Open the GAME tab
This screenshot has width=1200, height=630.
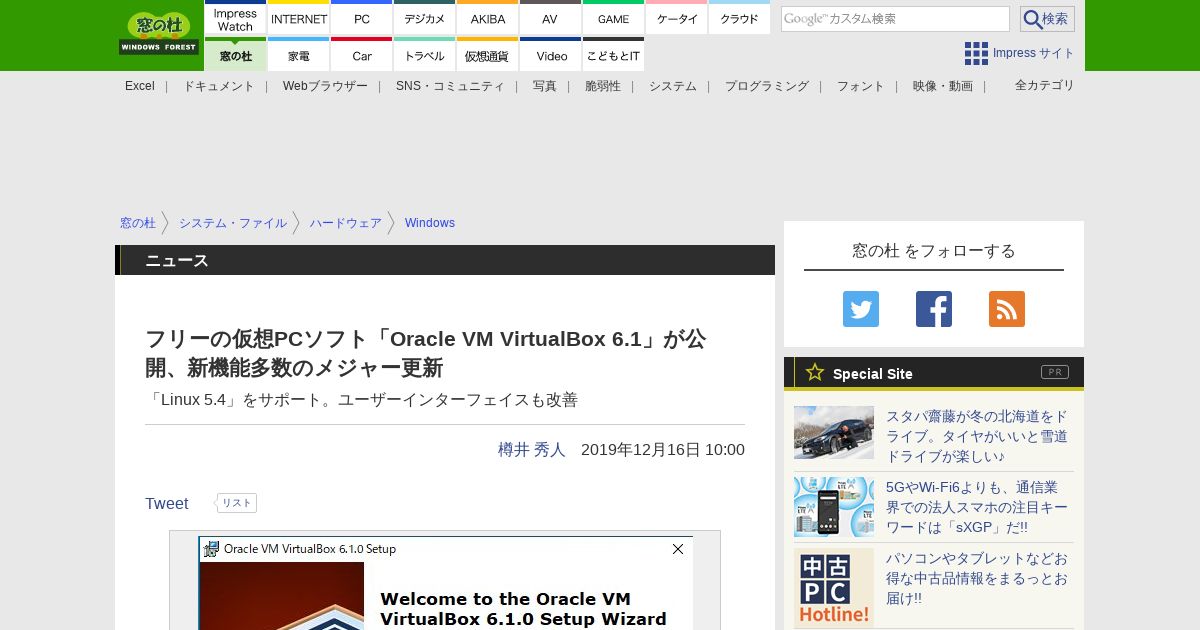point(613,18)
